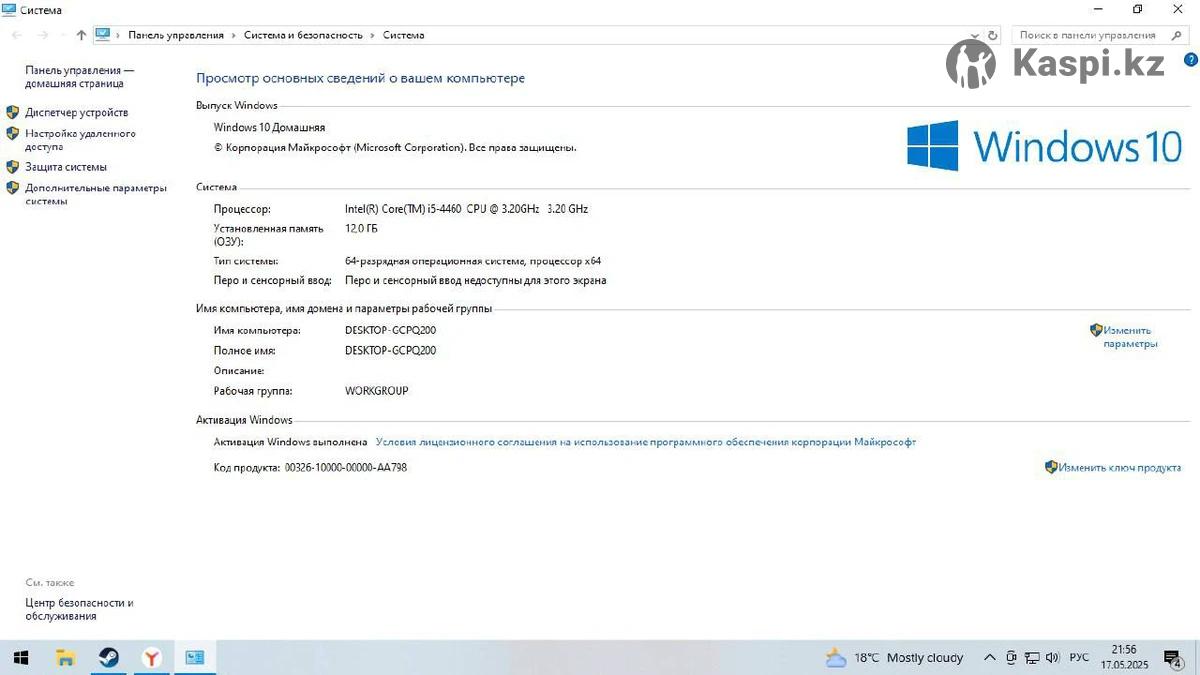Open address bar history dropdown arrow
The height and width of the screenshot is (675, 1200).
977,35
